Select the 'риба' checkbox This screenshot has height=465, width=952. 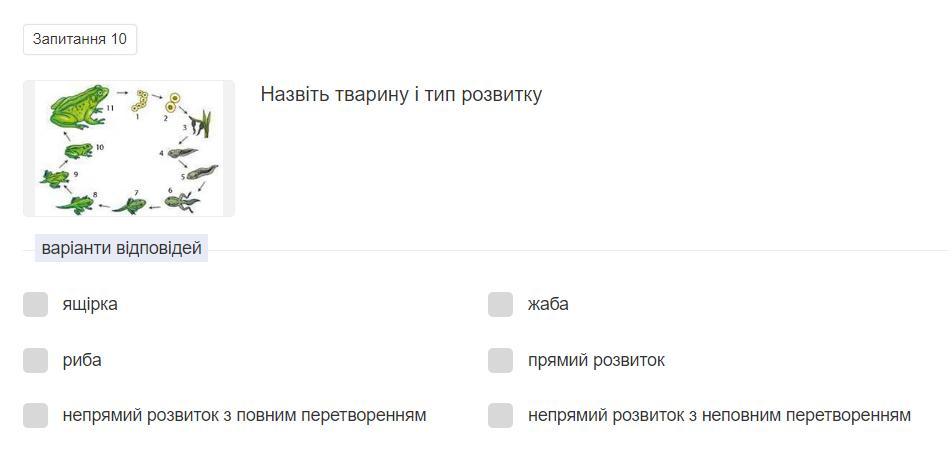point(36,360)
